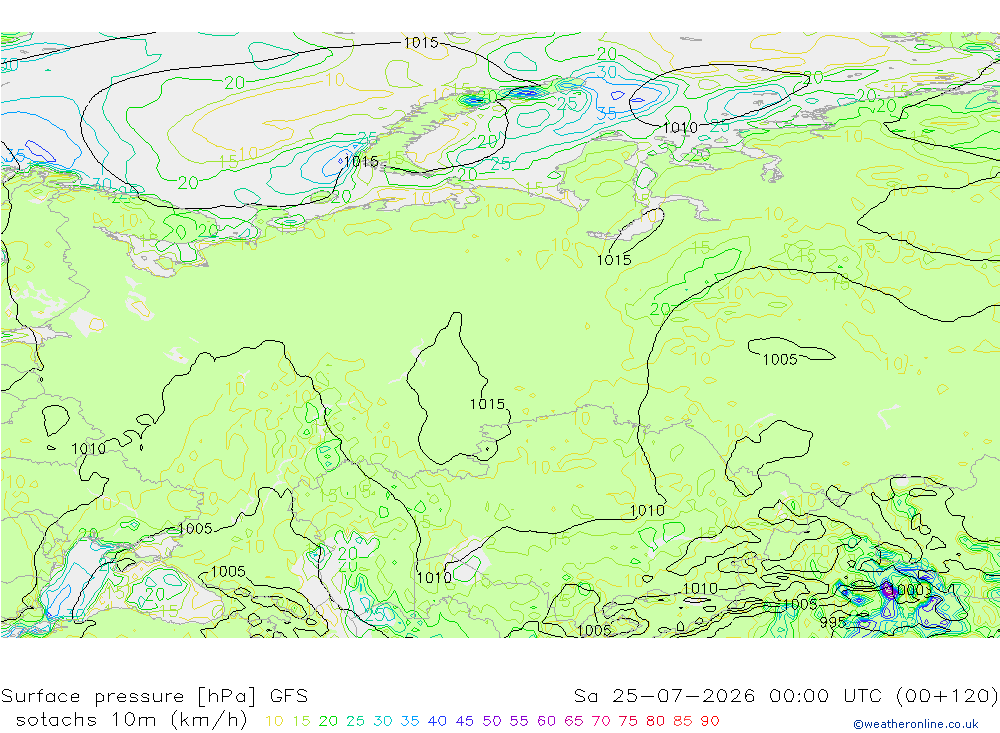Viewport: 1000px width, 733px height.
Task: Click the 'Sa 25-07-2026 00:00 UTC (00+120)' timestamp
Action: [x=786, y=696]
